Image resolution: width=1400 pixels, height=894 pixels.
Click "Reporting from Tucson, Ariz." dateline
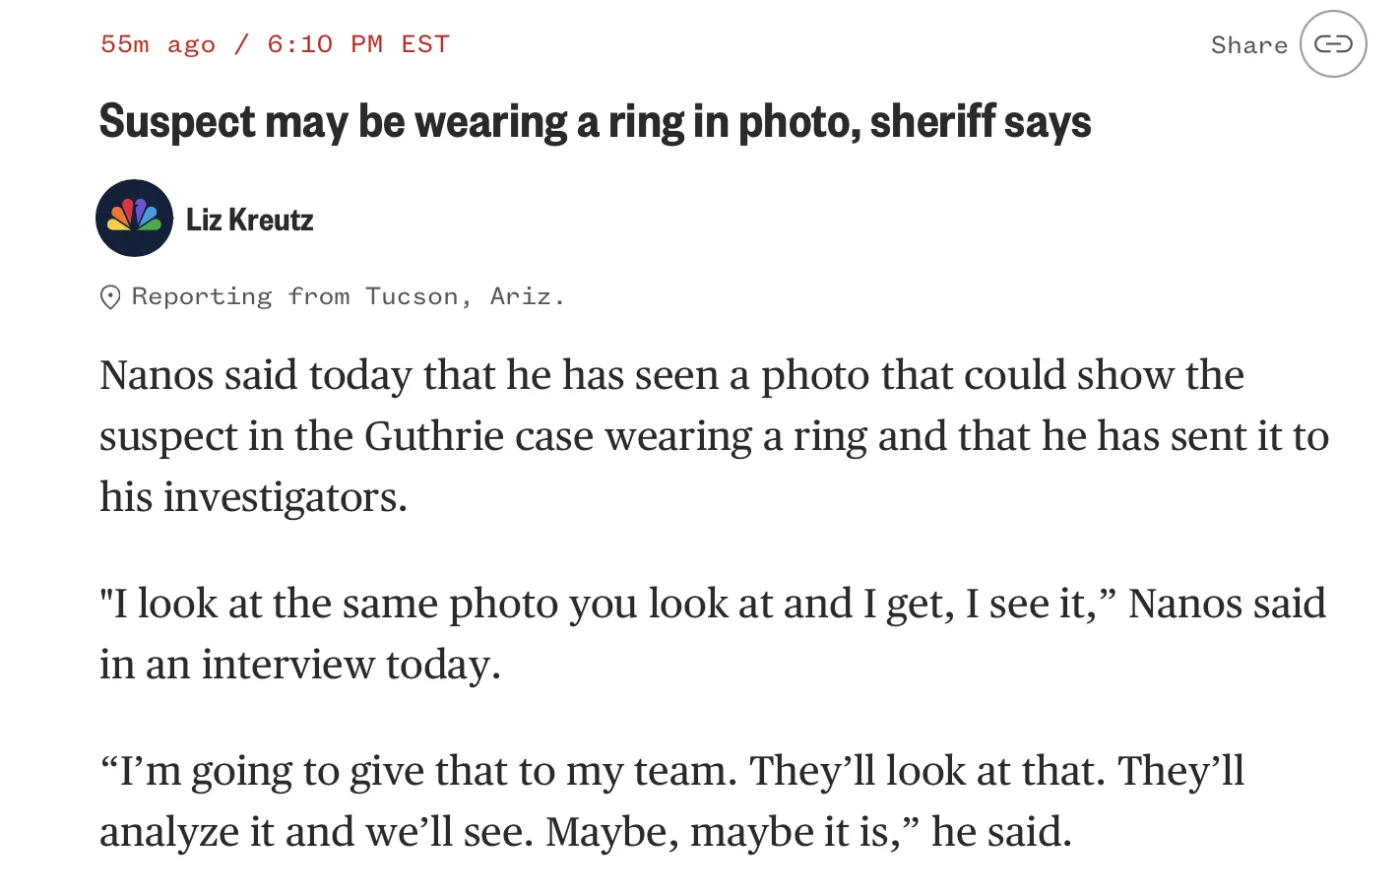pyautogui.click(x=348, y=296)
